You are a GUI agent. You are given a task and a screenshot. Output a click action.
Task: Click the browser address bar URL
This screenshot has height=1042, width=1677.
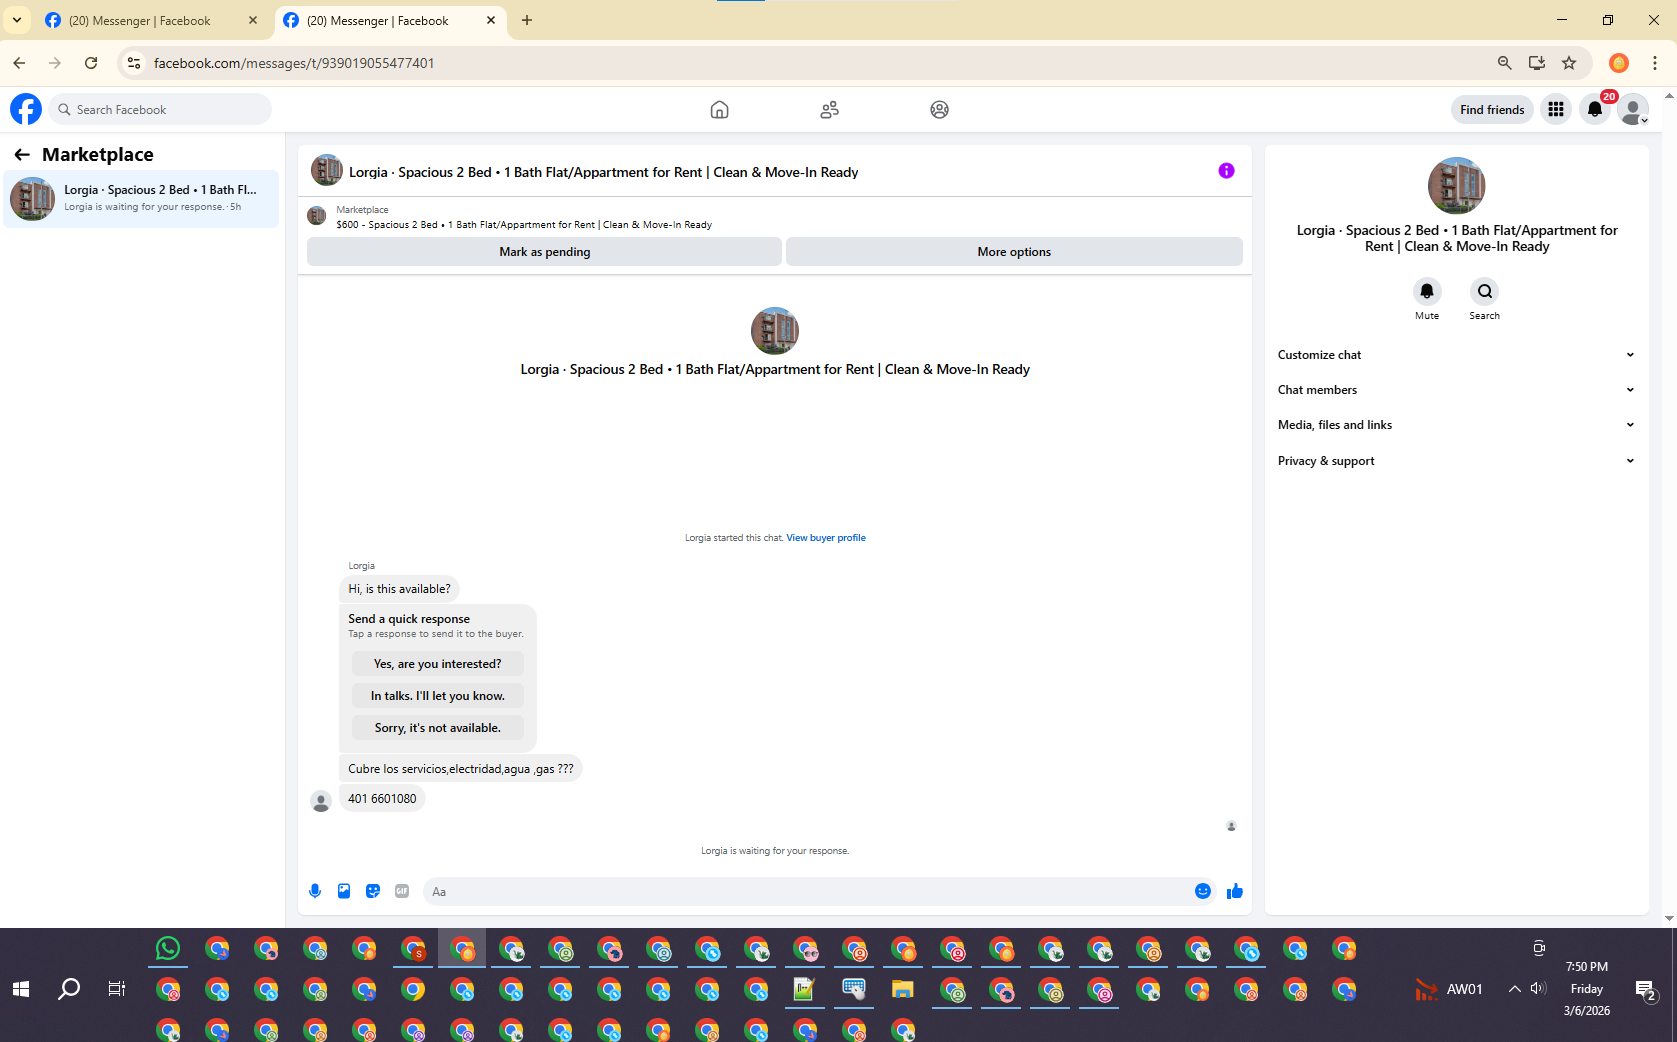click(x=294, y=63)
